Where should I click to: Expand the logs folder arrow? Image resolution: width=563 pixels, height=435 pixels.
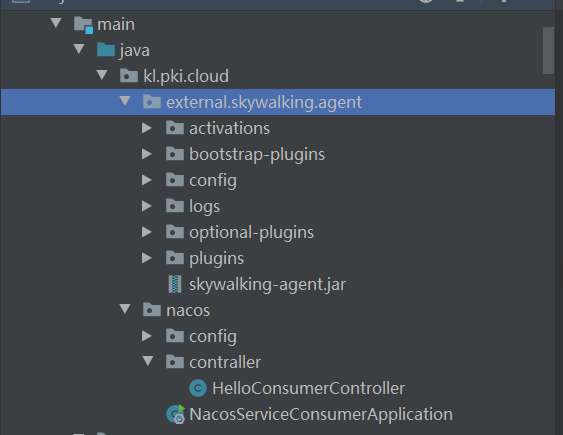pyautogui.click(x=146, y=206)
